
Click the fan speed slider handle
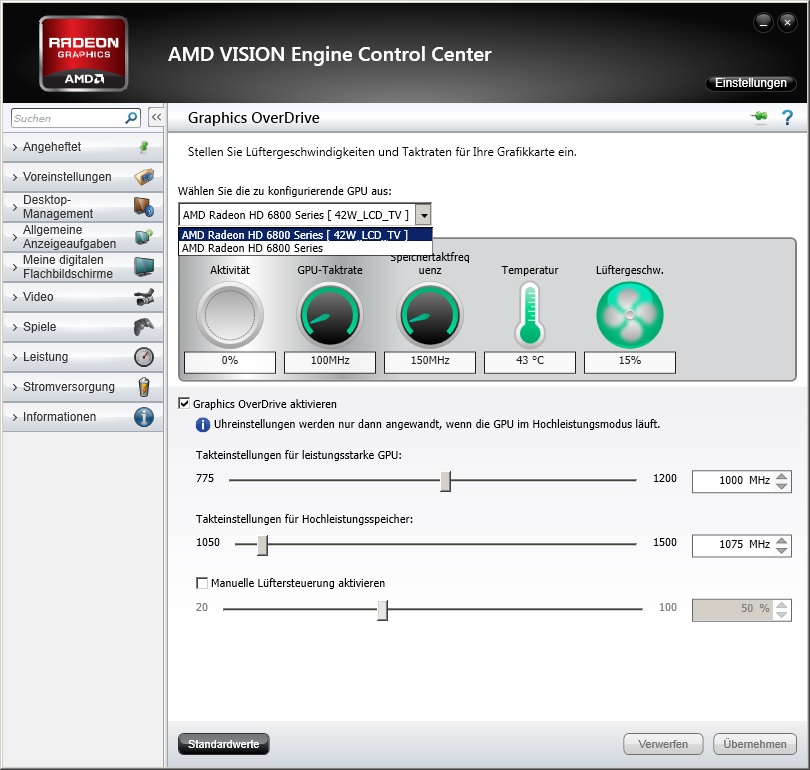[382, 610]
